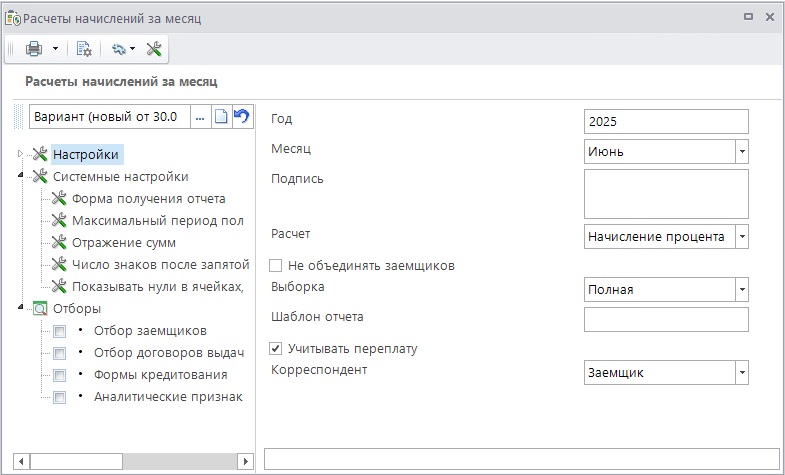Click the wrench and screwdriver toolbar icon
The image size is (785, 475).
tap(154, 49)
